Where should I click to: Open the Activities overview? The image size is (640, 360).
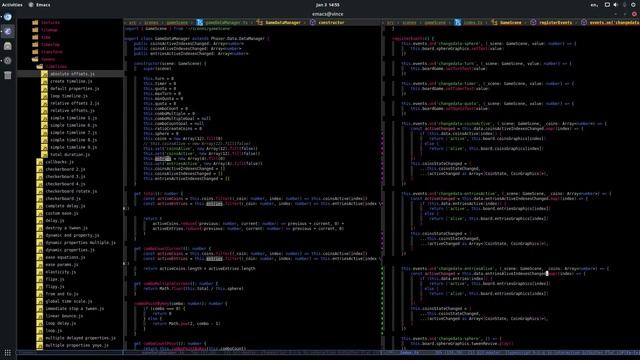[12, 5]
